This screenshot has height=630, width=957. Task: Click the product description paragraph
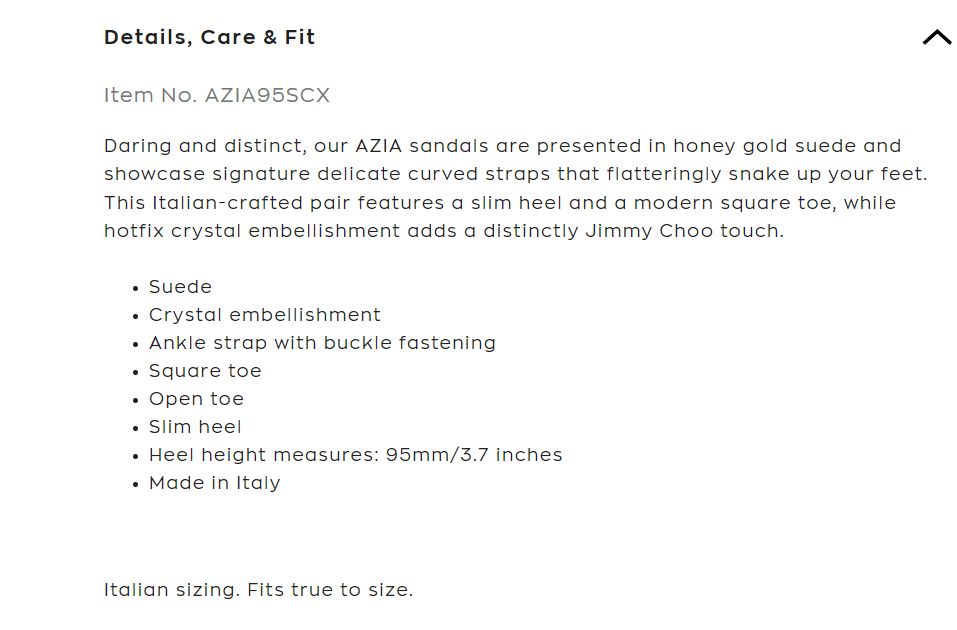tap(515, 189)
